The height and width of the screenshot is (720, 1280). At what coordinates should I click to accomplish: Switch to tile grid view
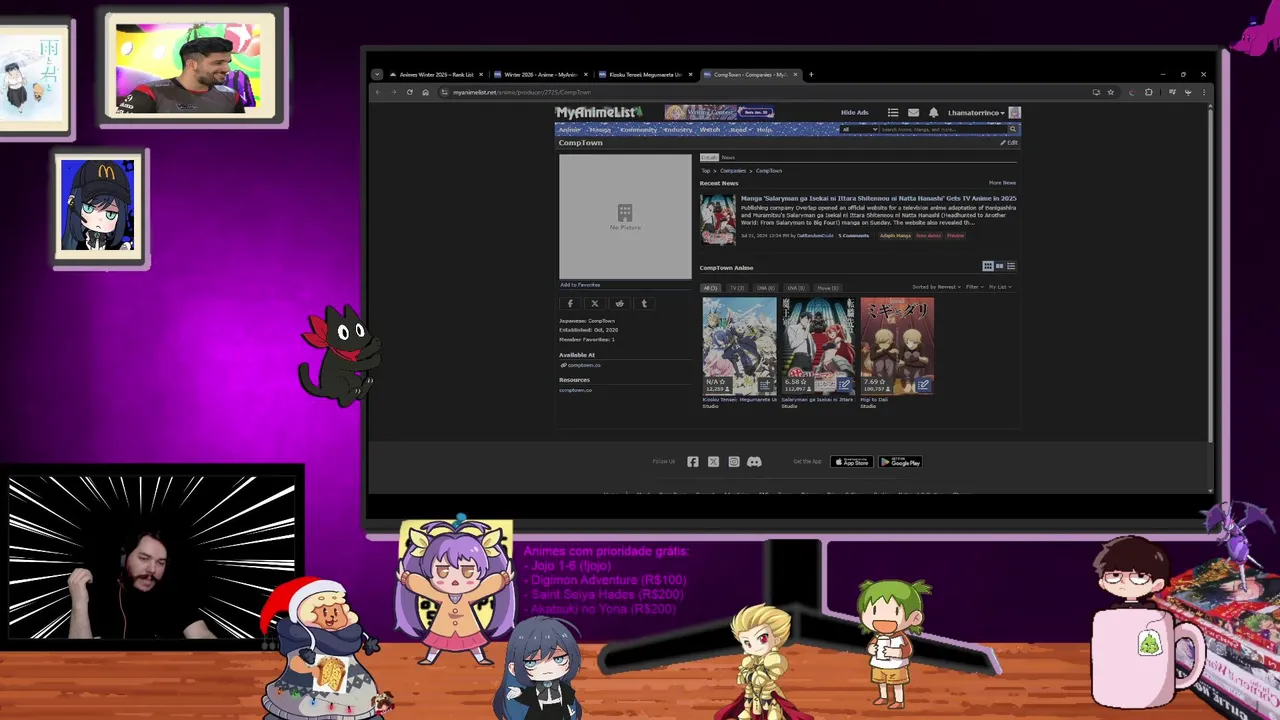pos(987,266)
